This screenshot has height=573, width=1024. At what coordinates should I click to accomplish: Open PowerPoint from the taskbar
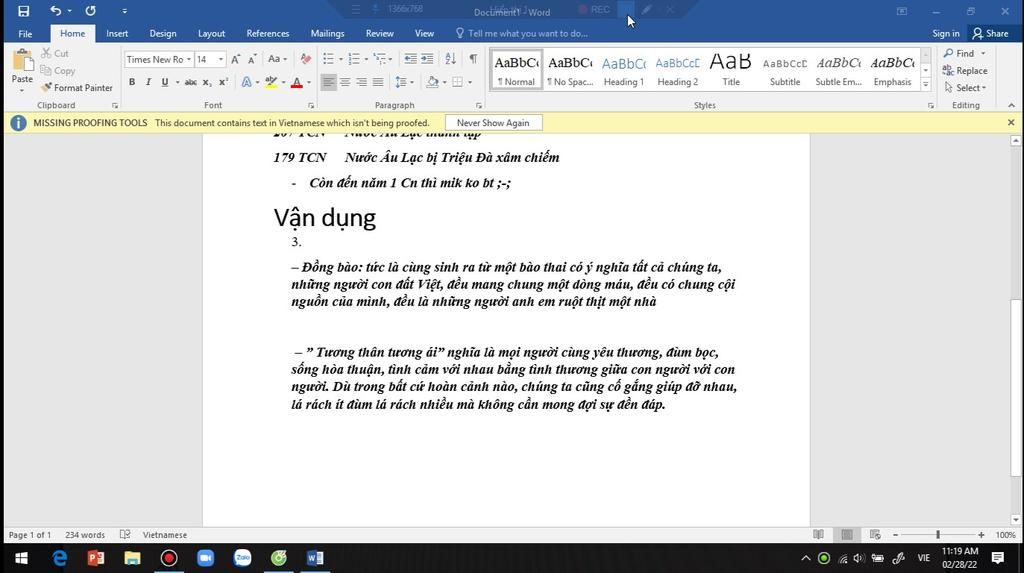95,558
